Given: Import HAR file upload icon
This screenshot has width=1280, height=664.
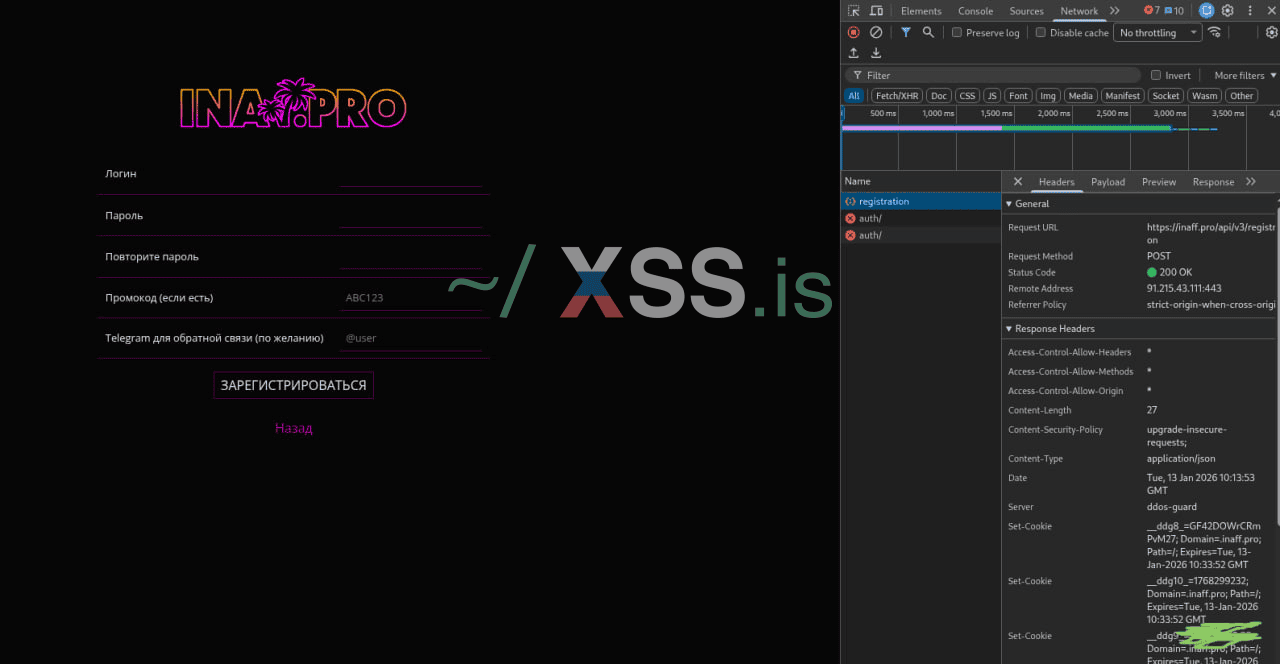Looking at the screenshot, I should click(x=854, y=53).
